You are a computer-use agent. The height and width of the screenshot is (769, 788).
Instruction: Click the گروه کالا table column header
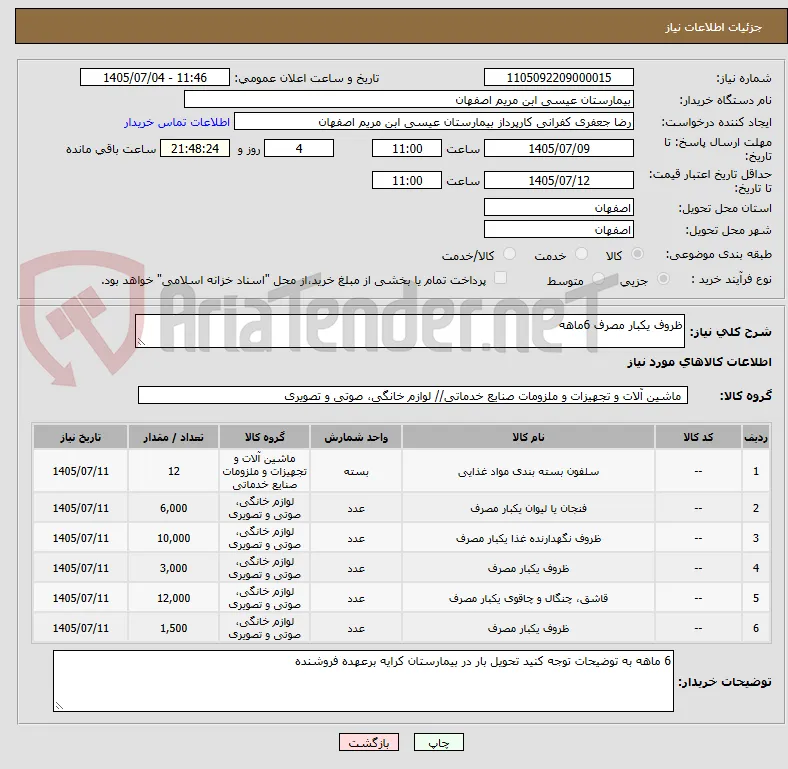click(x=264, y=437)
